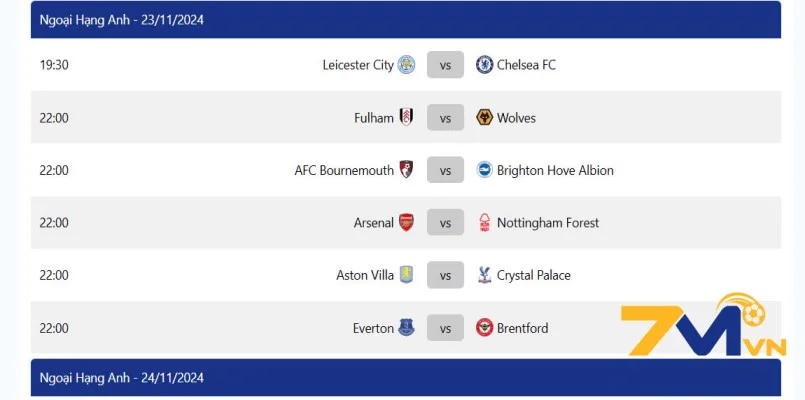The width and height of the screenshot is (805, 400).
Task: Select the Ngoại Hạng Anh 23/11/2024 header
Action: tap(121, 19)
